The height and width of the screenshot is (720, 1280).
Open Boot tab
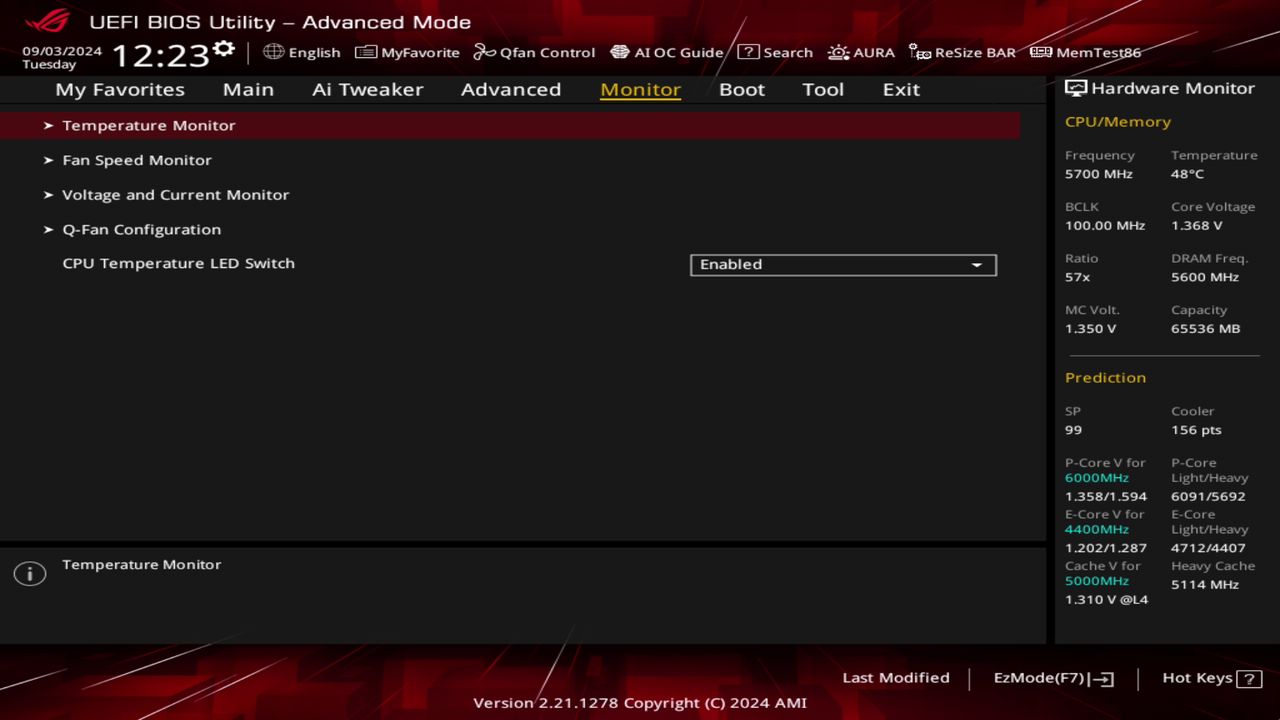[742, 89]
